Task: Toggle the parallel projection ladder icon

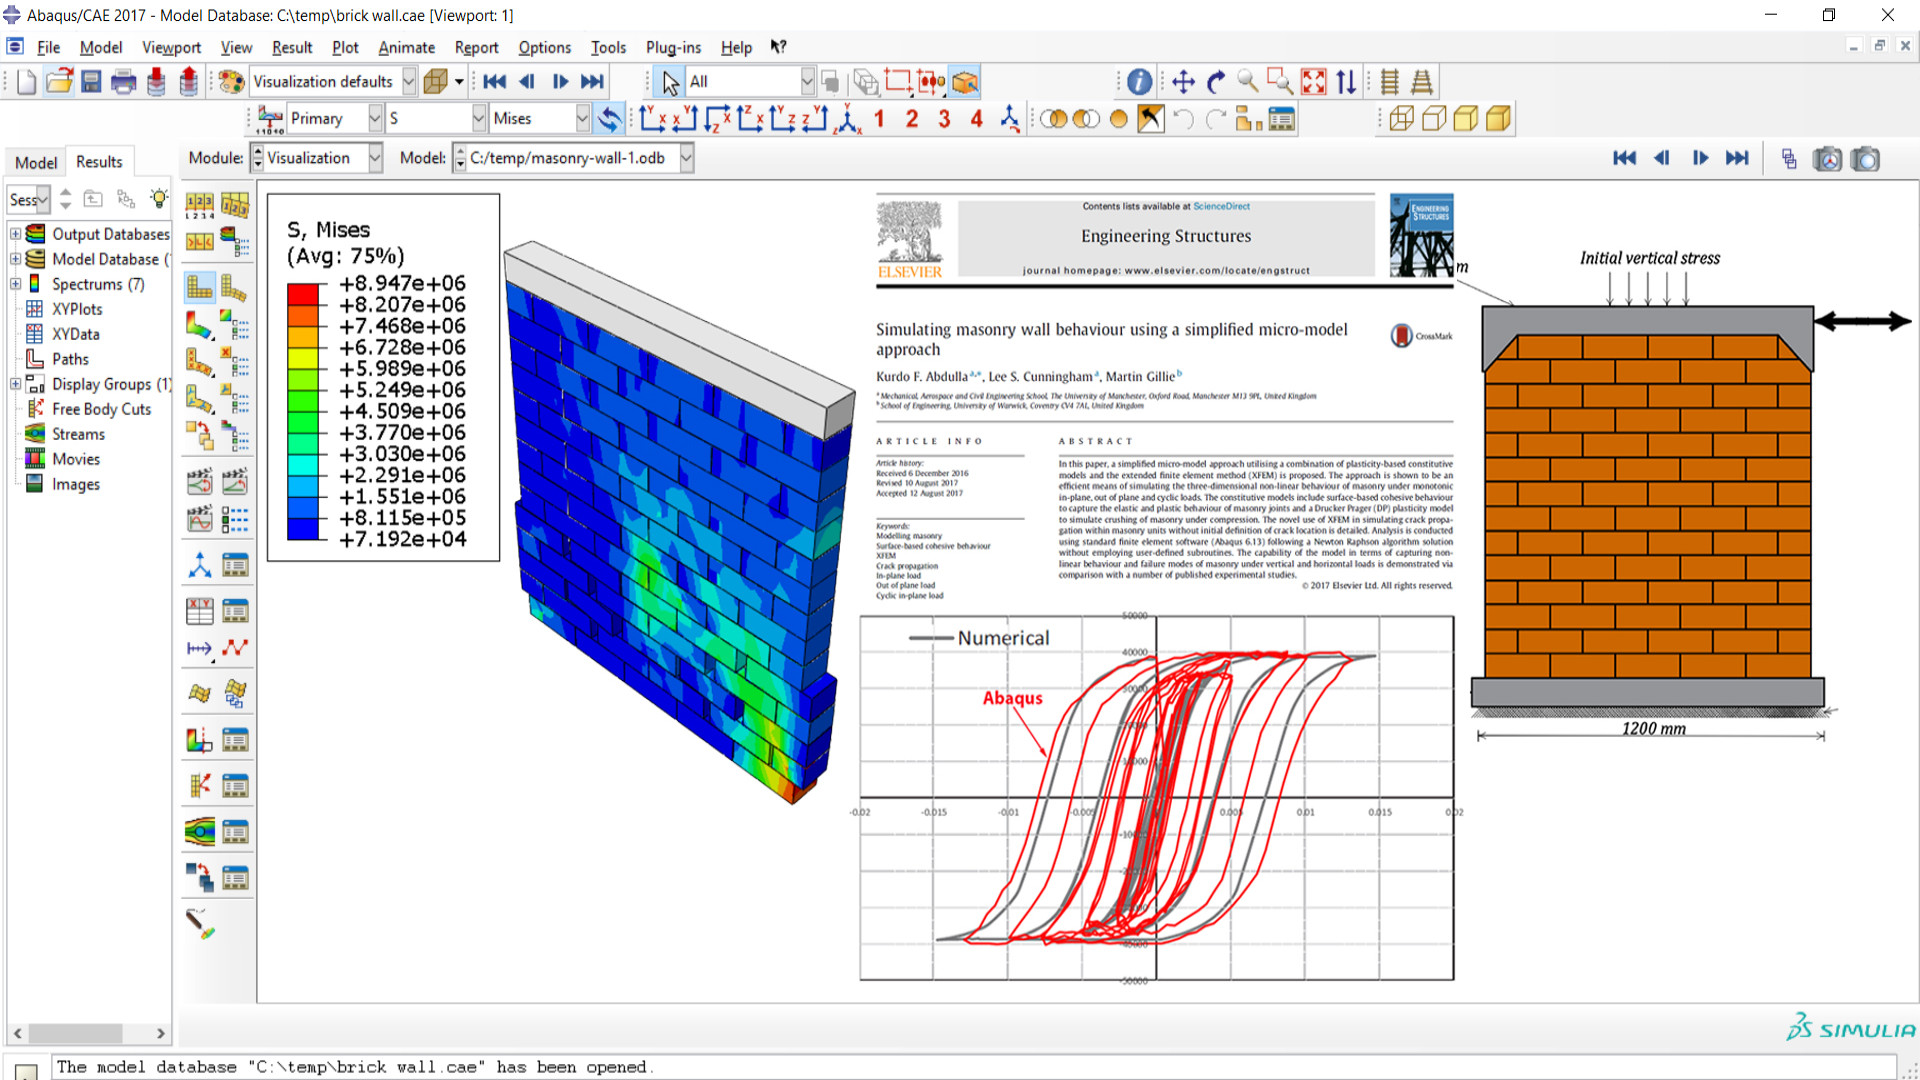Action: click(1389, 82)
